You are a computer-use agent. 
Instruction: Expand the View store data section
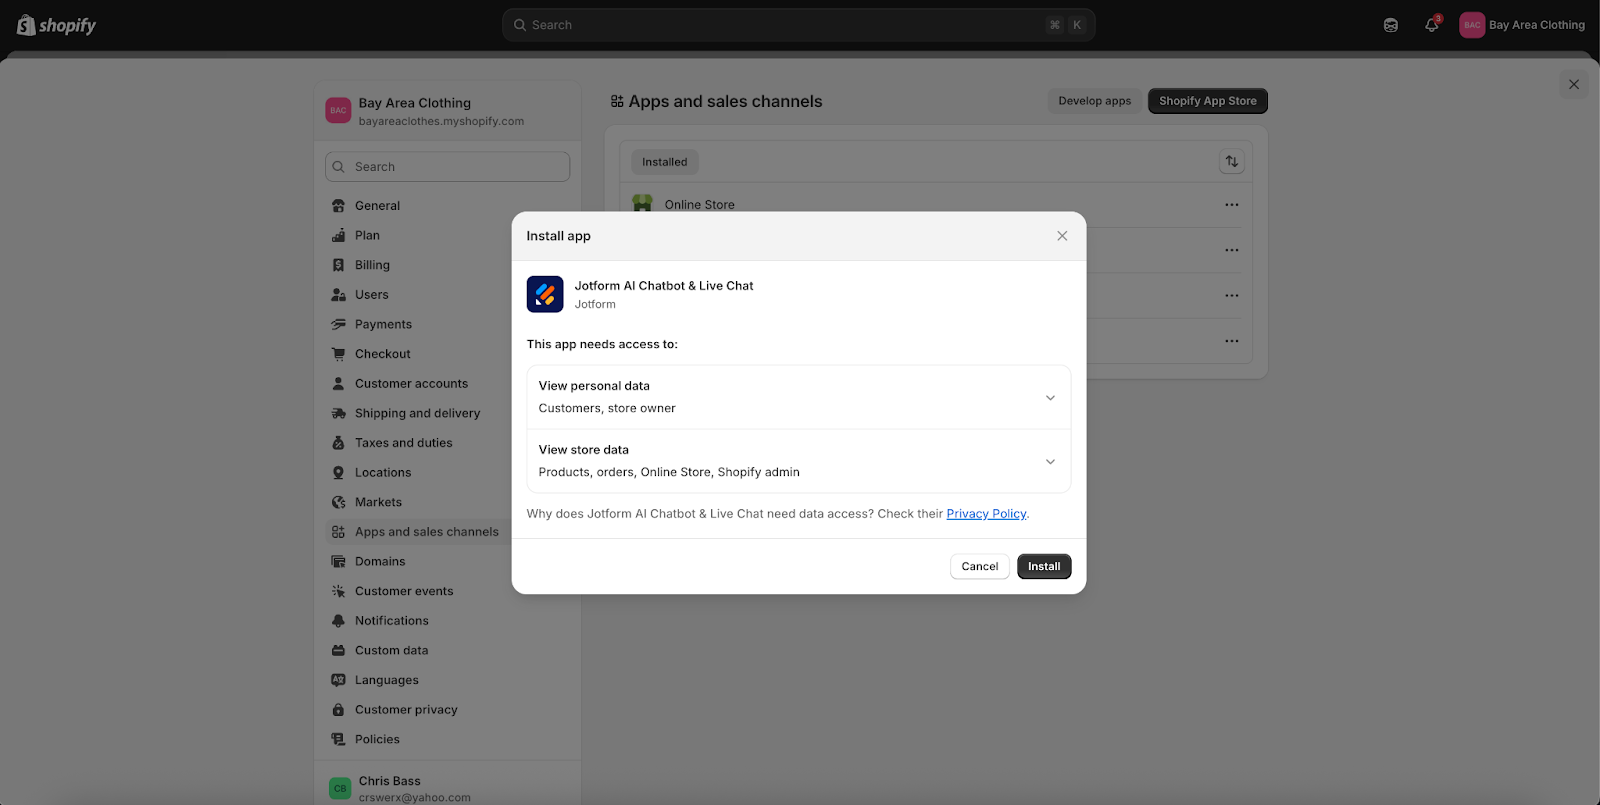[x=799, y=461]
